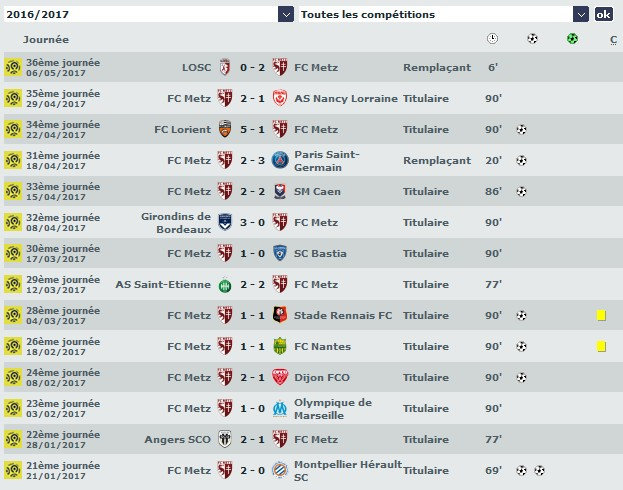623x490 pixels.
Task: Click the FC Lorient crest icon
Action: tap(224, 129)
